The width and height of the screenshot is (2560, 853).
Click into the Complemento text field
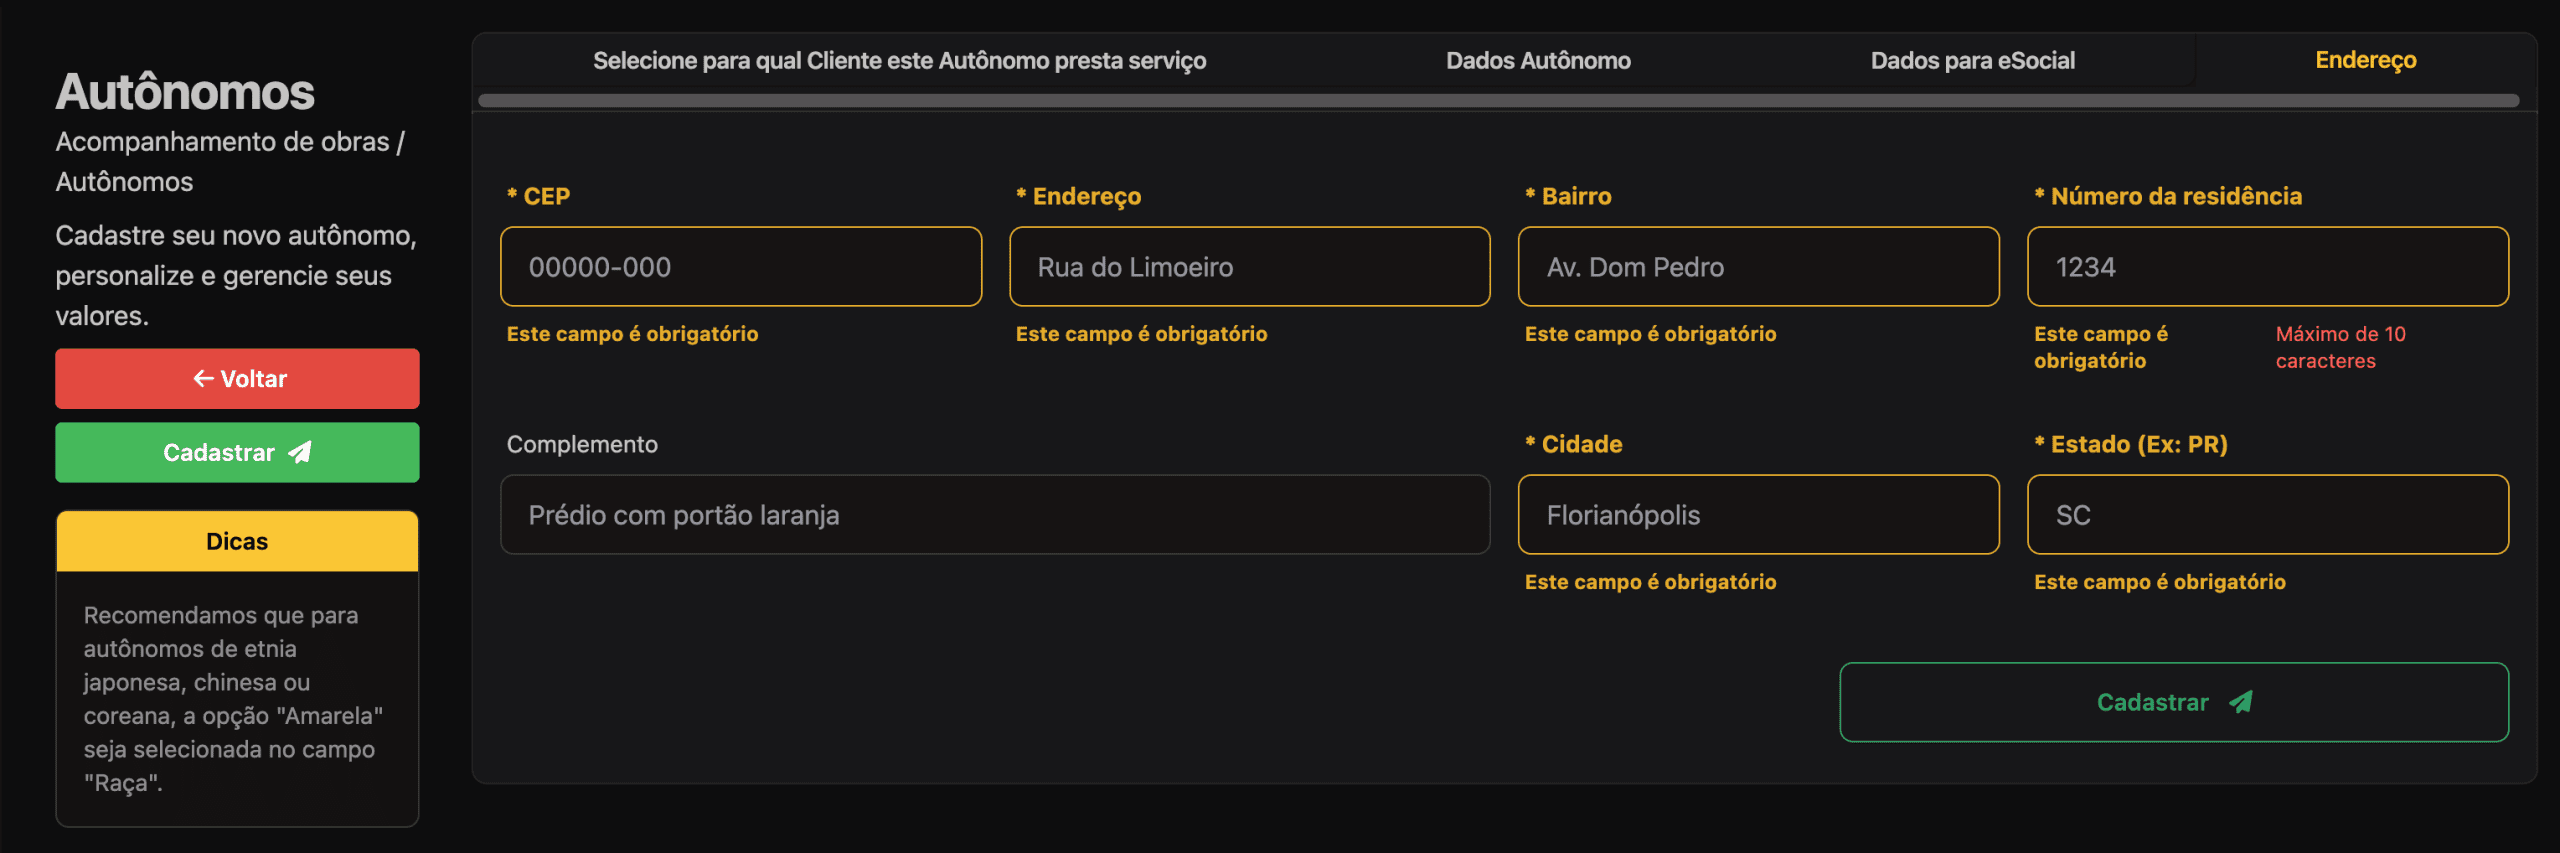pyautogui.click(x=995, y=515)
